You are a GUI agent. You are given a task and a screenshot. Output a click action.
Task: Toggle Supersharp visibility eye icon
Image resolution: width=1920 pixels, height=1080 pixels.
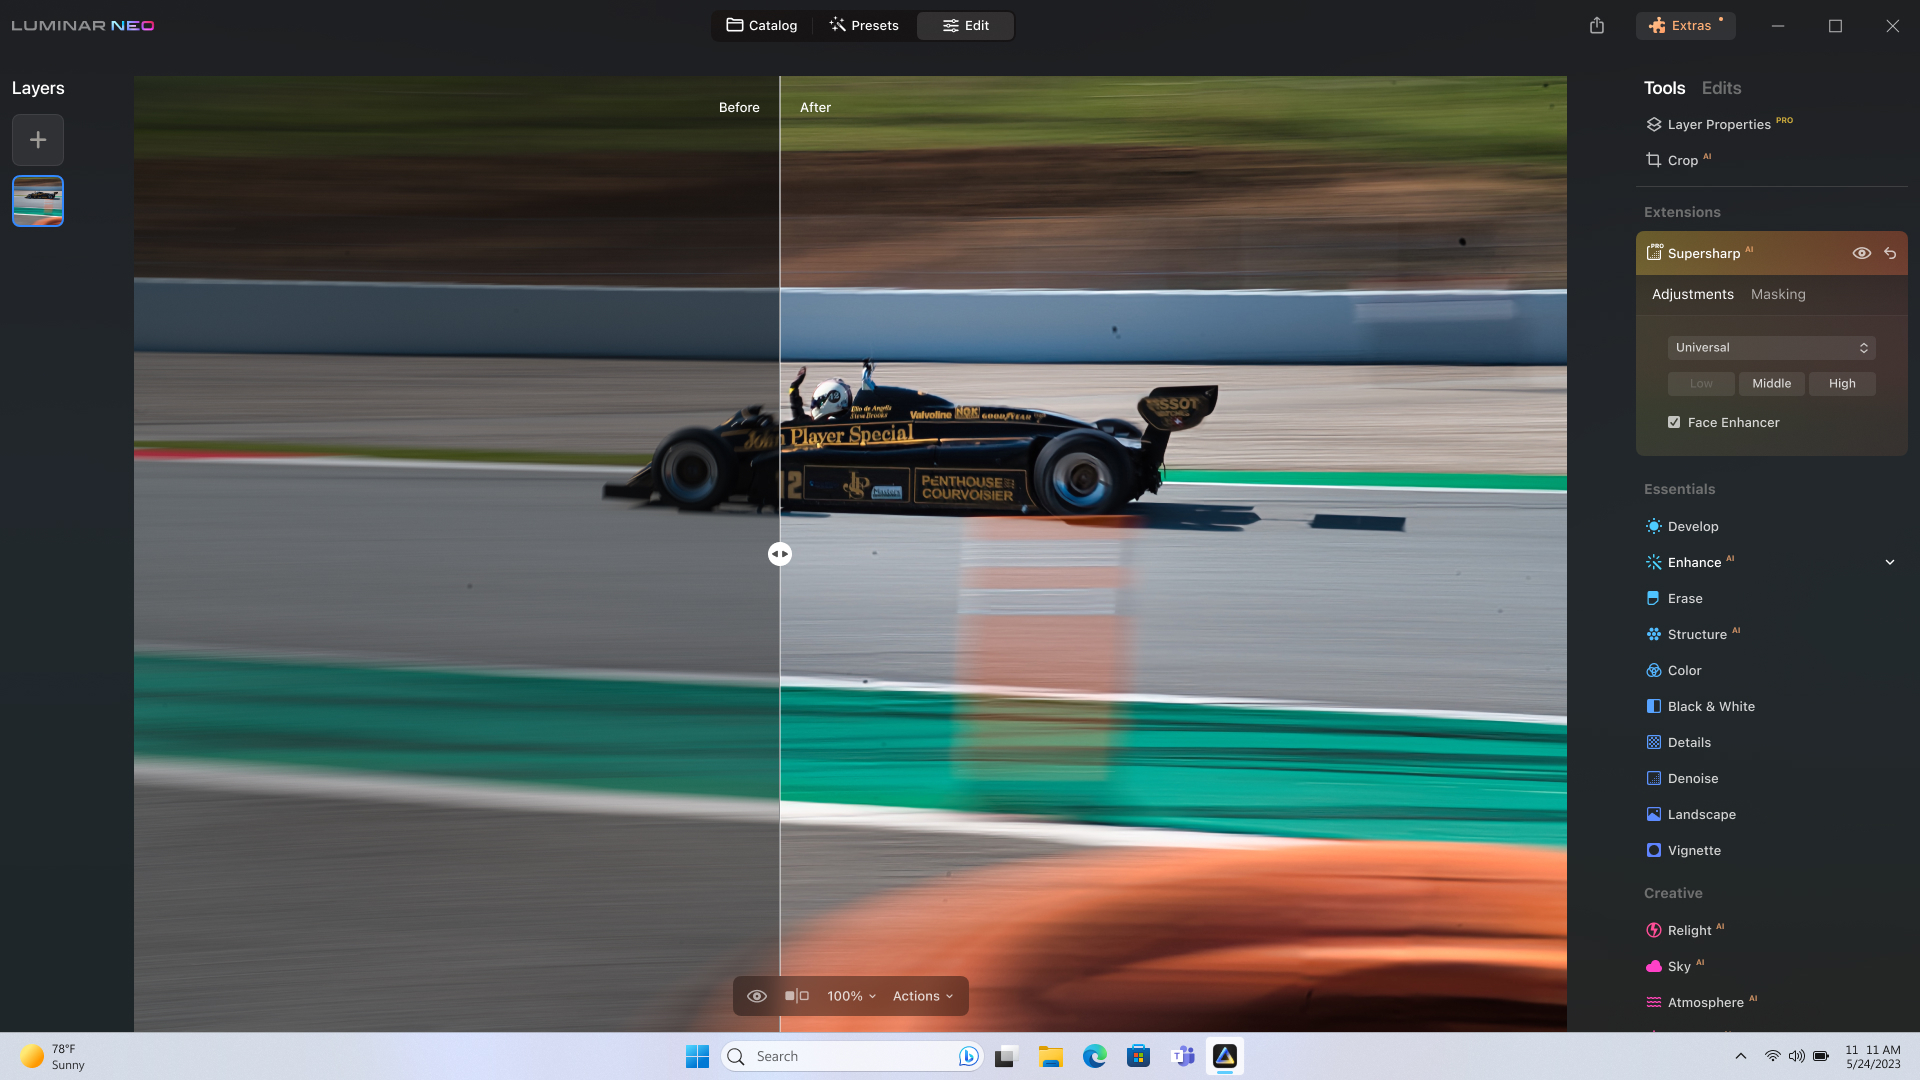pos(1861,254)
